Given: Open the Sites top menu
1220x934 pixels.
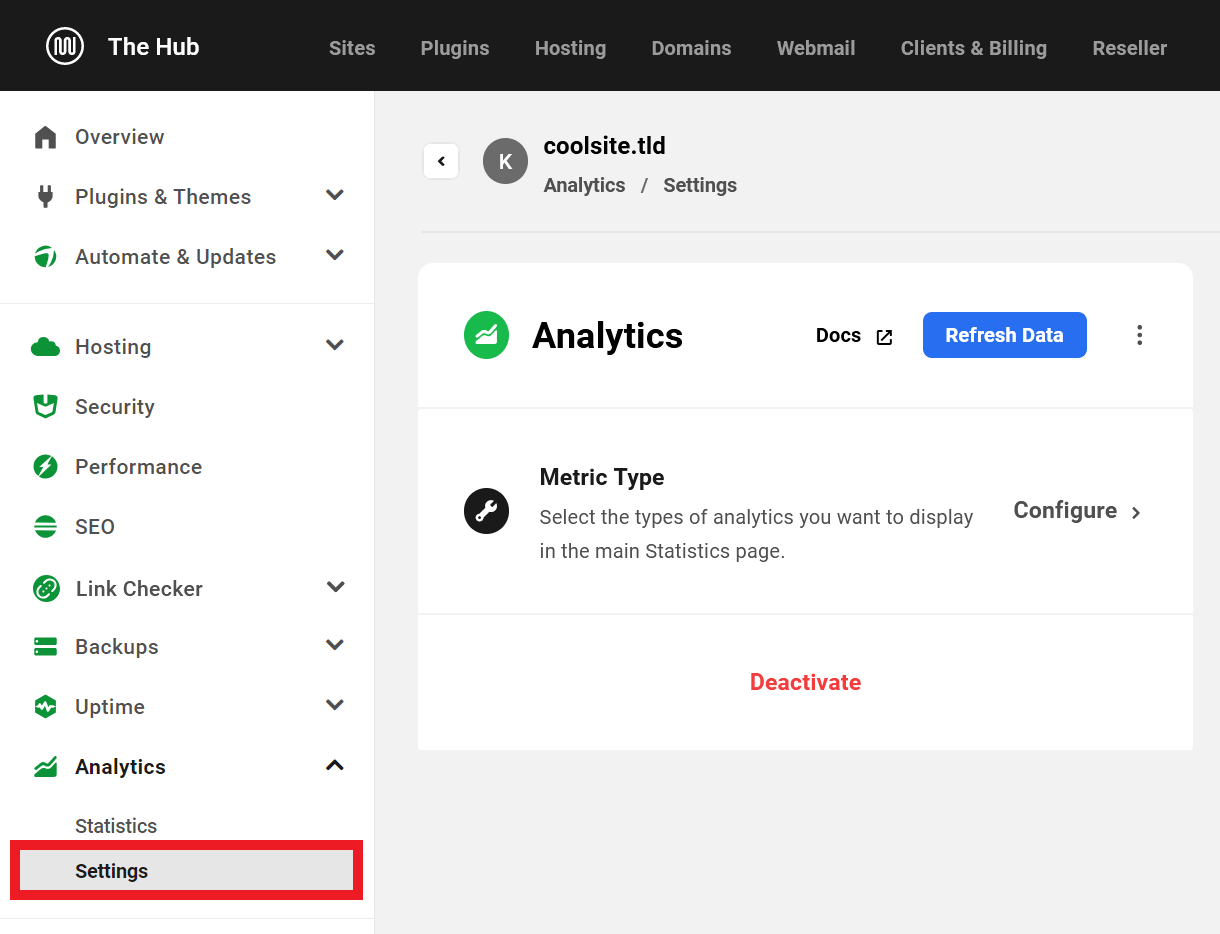Looking at the screenshot, I should click(x=352, y=48).
